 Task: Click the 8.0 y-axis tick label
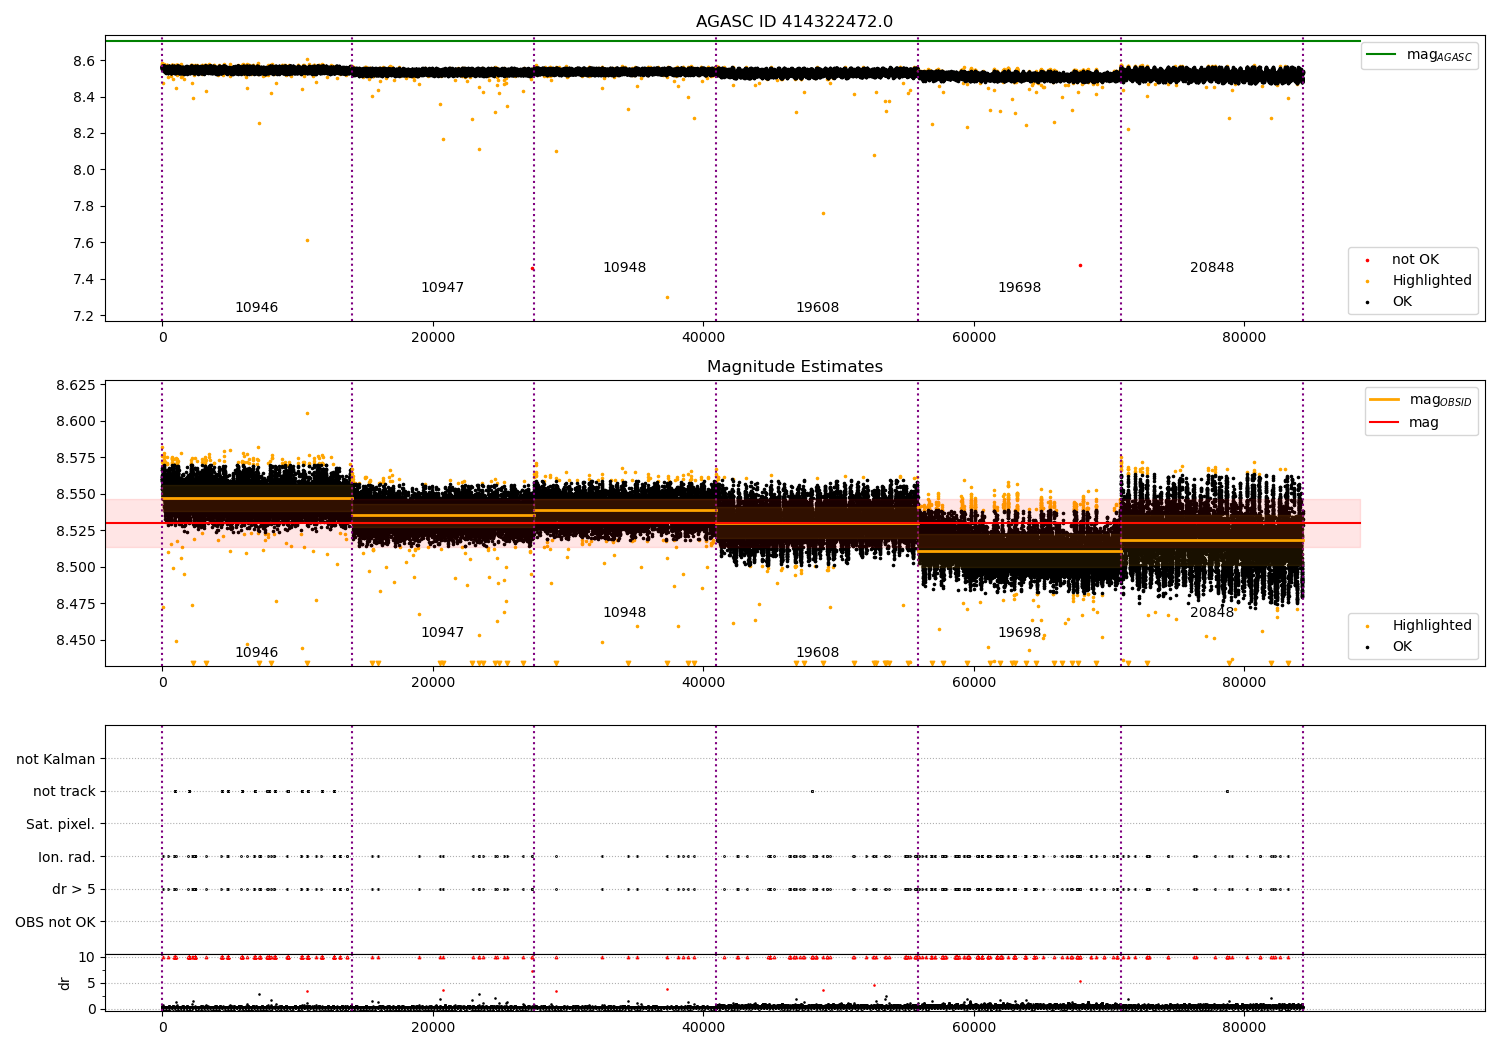[x=84, y=170]
